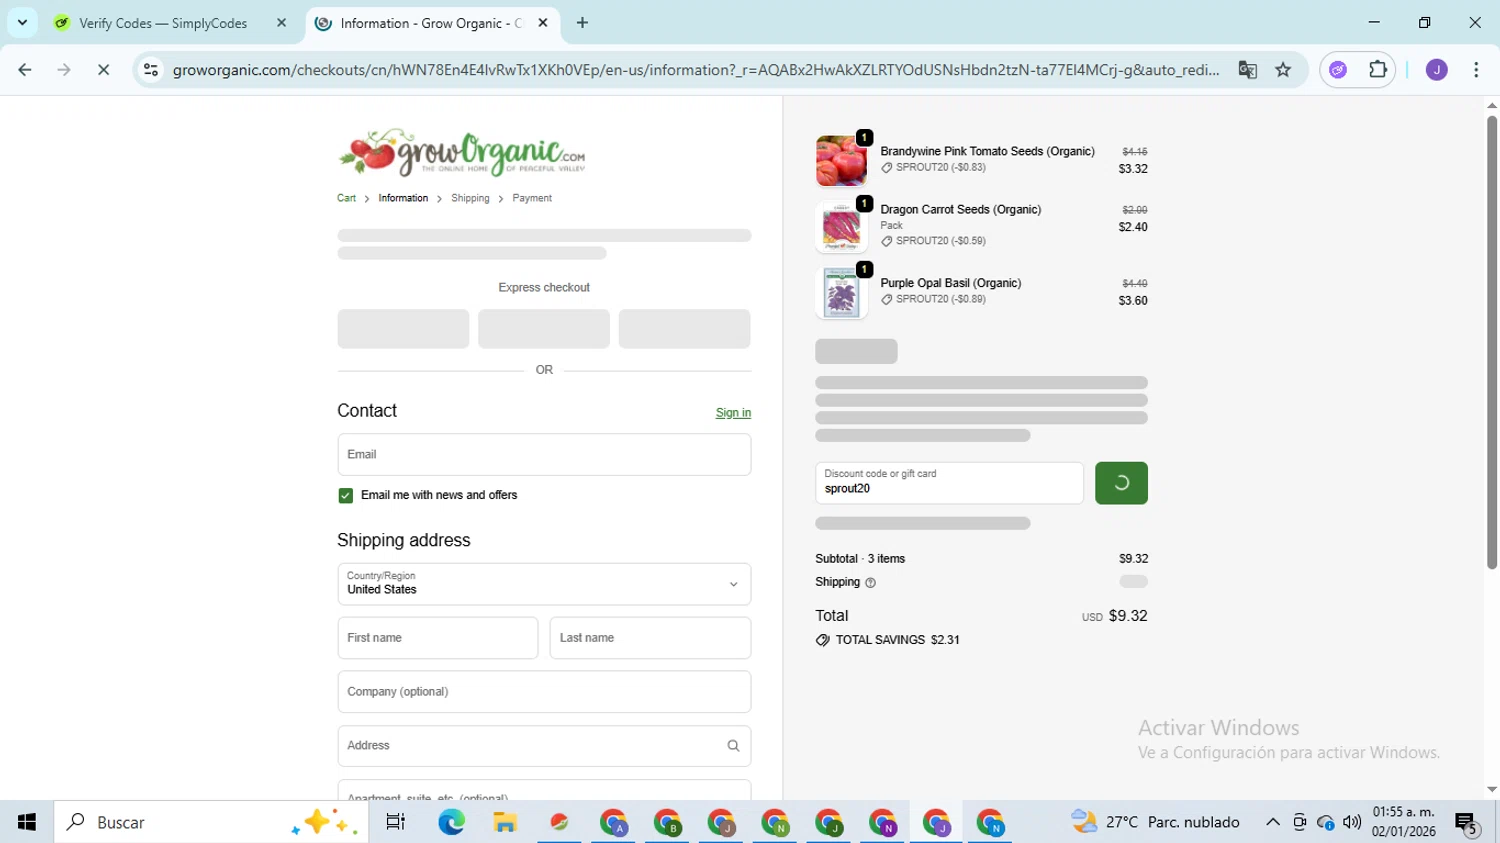Open the Chrome profile avatar J
Screen dimensions: 1500x843
click(1436, 70)
